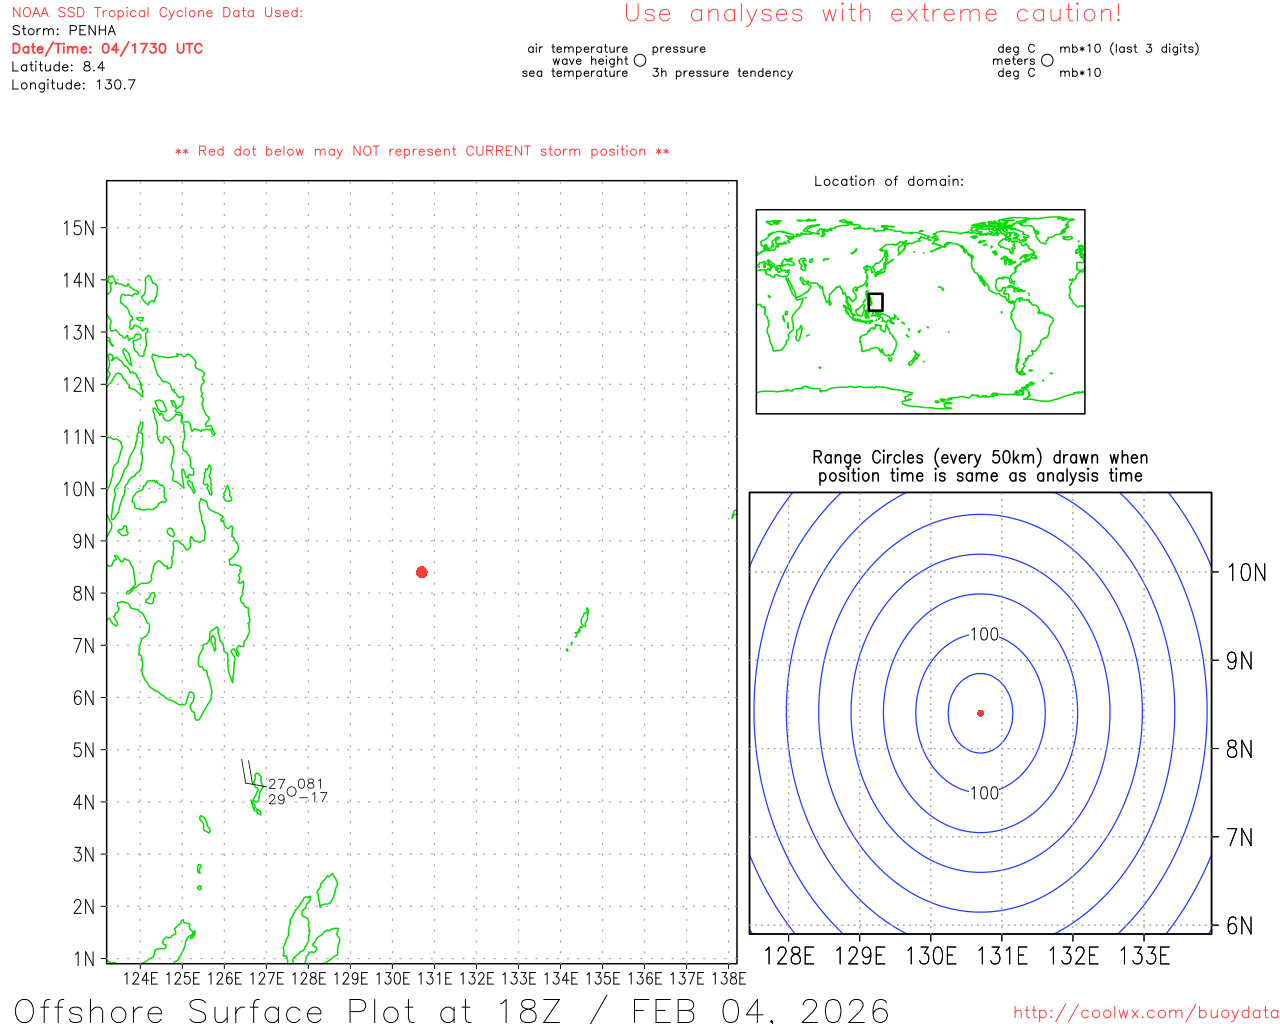Click the "124E" longitude label on main map
This screenshot has width=1280, height=1024.
[x=141, y=979]
